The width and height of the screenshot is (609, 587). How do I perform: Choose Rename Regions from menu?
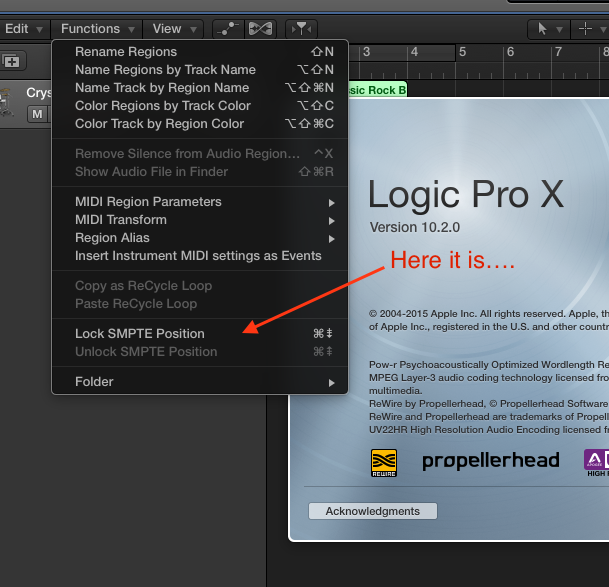point(200,52)
